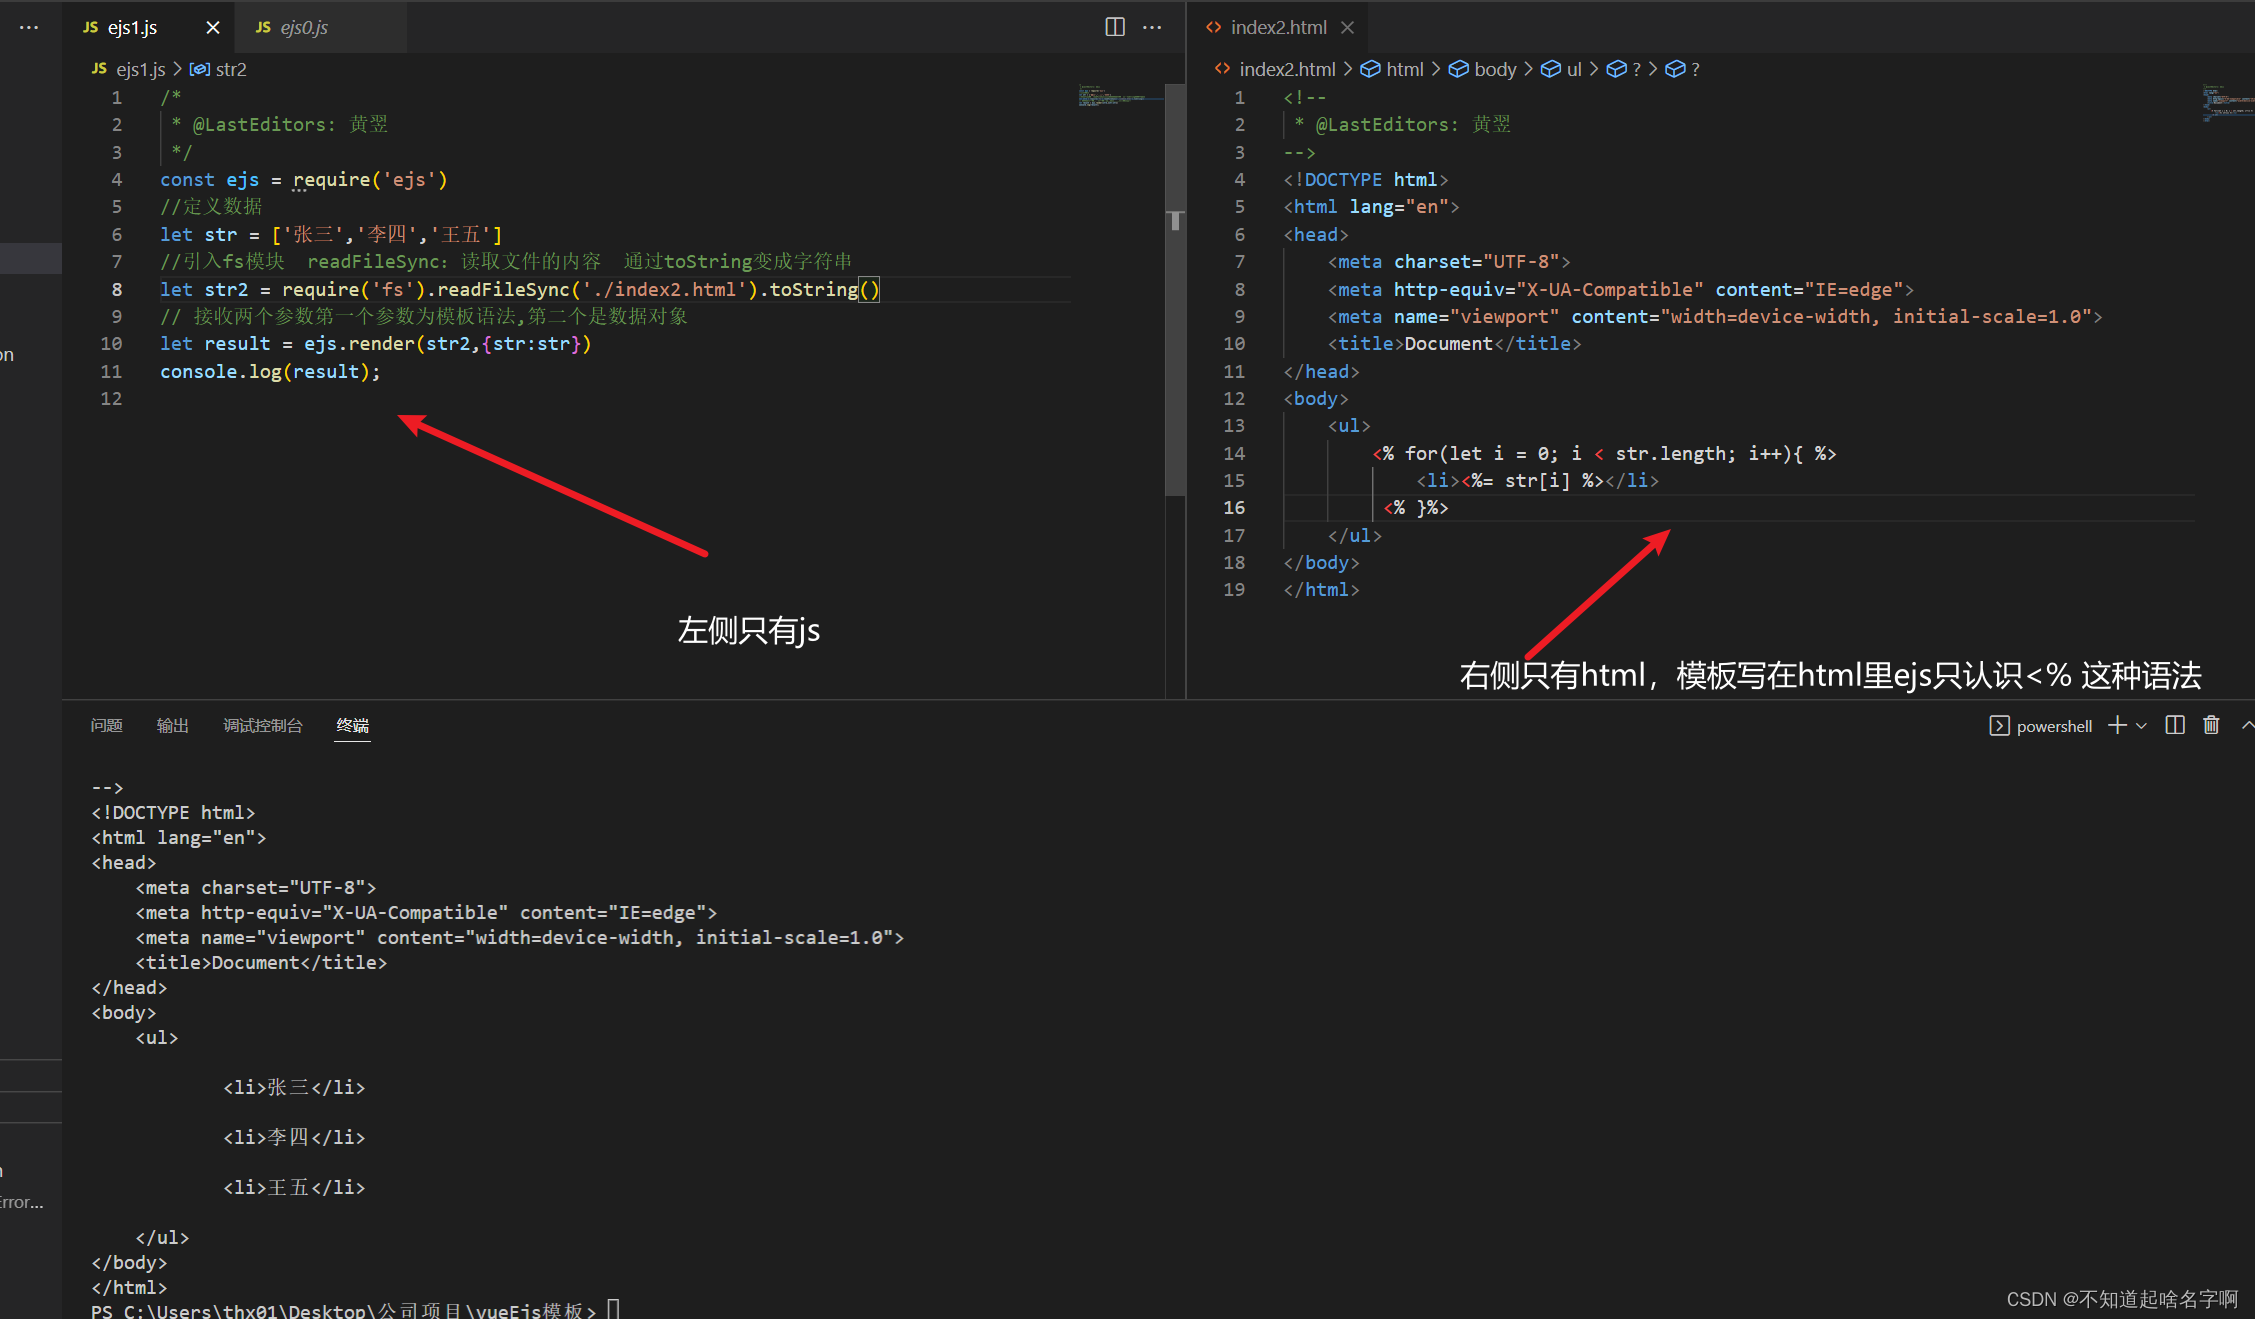Create a new terminal with plus icon
The height and width of the screenshot is (1319, 2255).
click(x=2116, y=725)
